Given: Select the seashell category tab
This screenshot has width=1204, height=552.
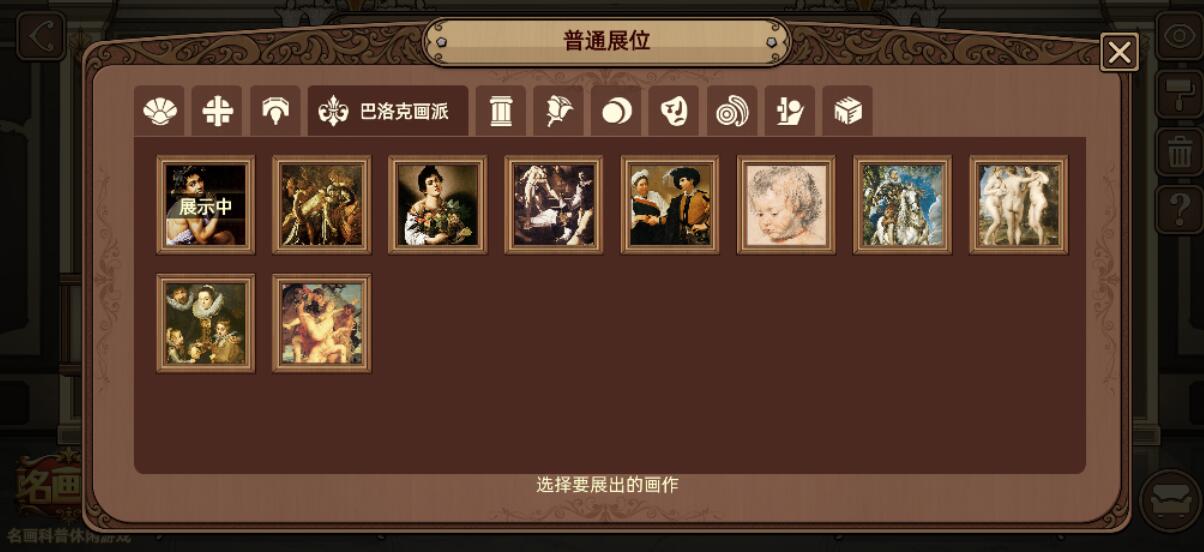Looking at the screenshot, I should pyautogui.click(x=159, y=112).
